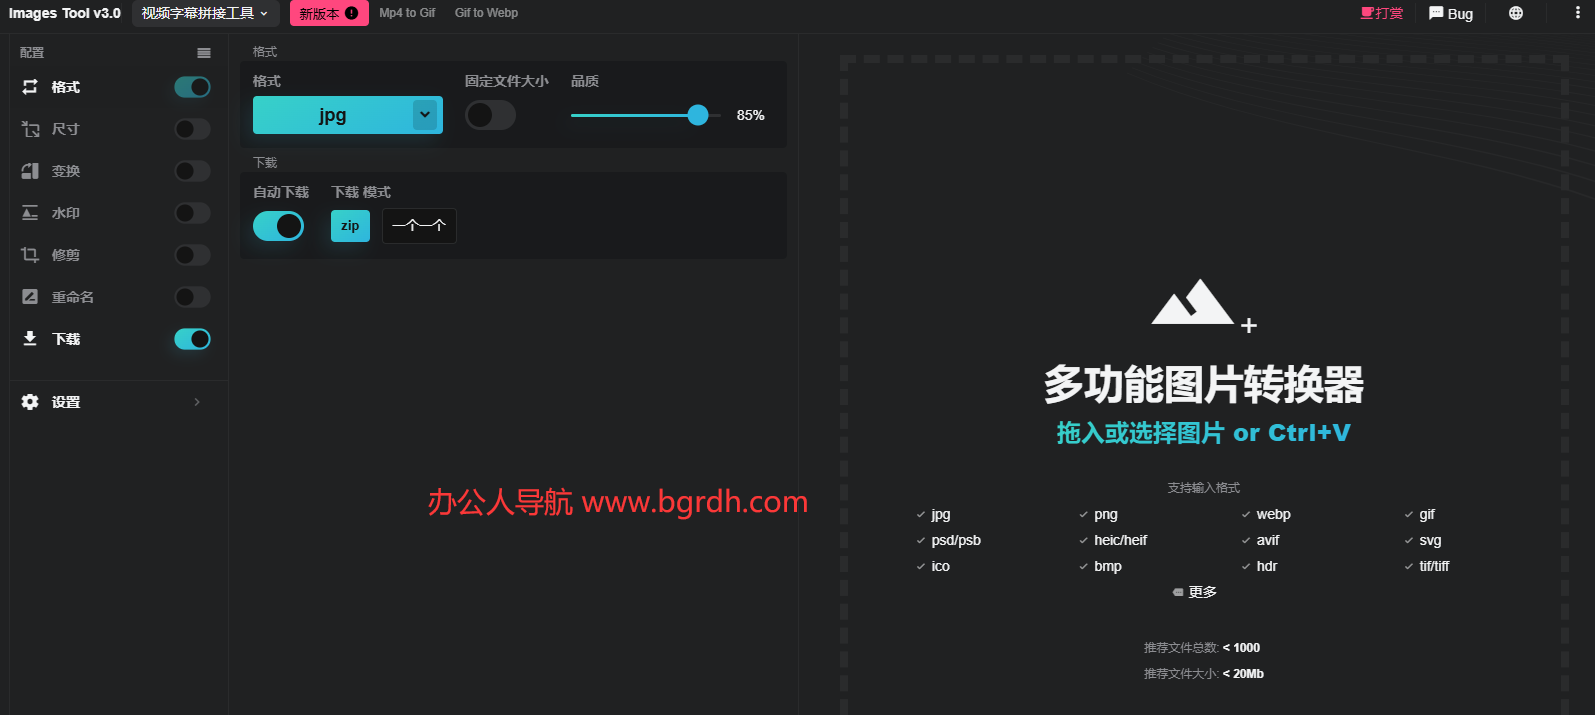Open the language globe icon
Viewport: 1595px width, 715px height.
pyautogui.click(x=1516, y=13)
